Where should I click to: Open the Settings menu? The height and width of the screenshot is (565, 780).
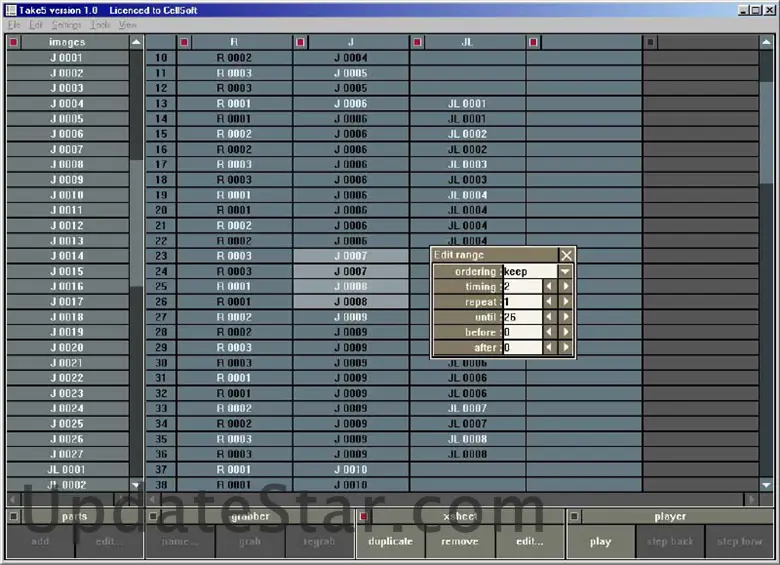click(66, 24)
